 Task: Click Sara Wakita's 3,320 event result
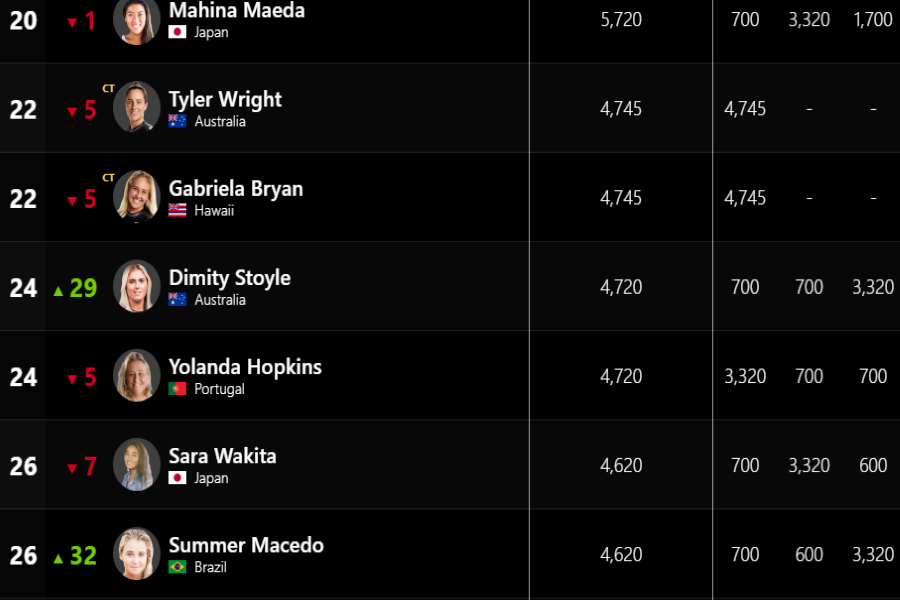click(809, 465)
